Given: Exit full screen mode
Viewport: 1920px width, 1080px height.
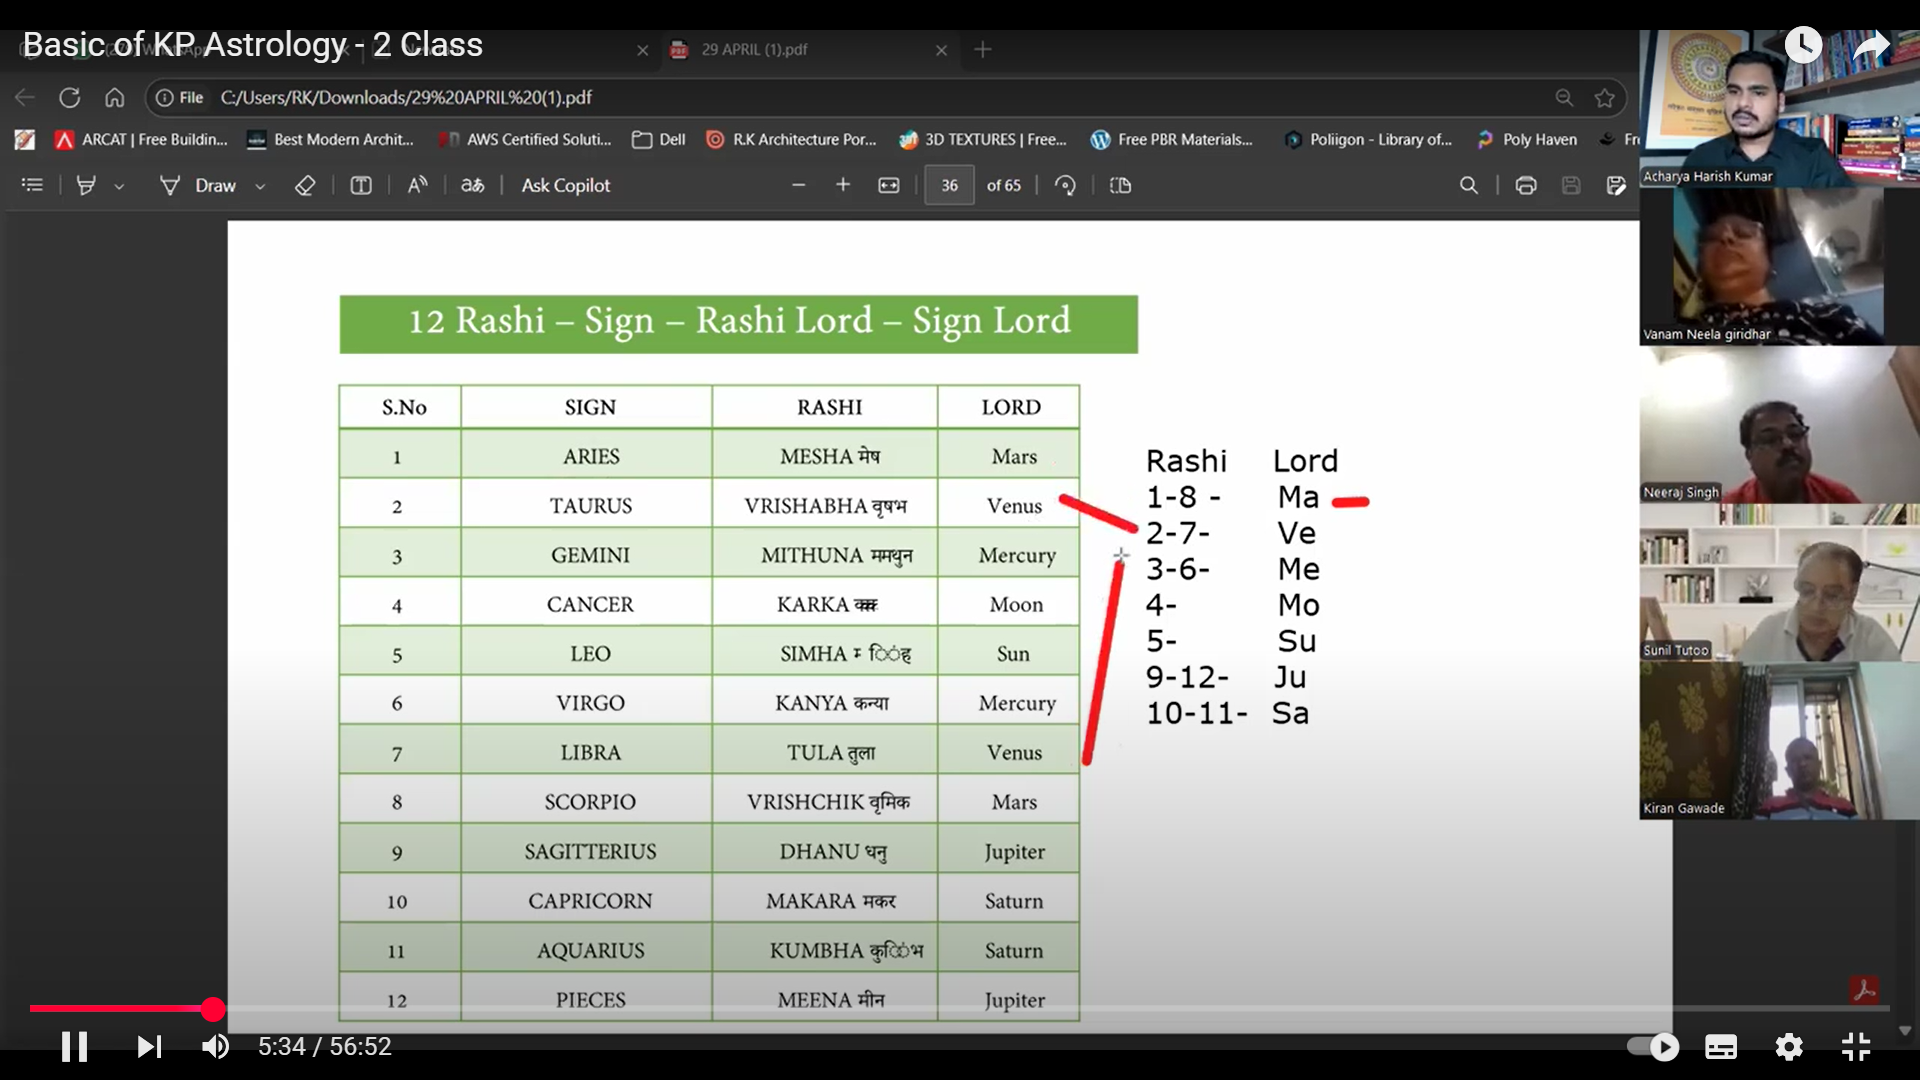Looking at the screenshot, I should click(x=1856, y=1047).
